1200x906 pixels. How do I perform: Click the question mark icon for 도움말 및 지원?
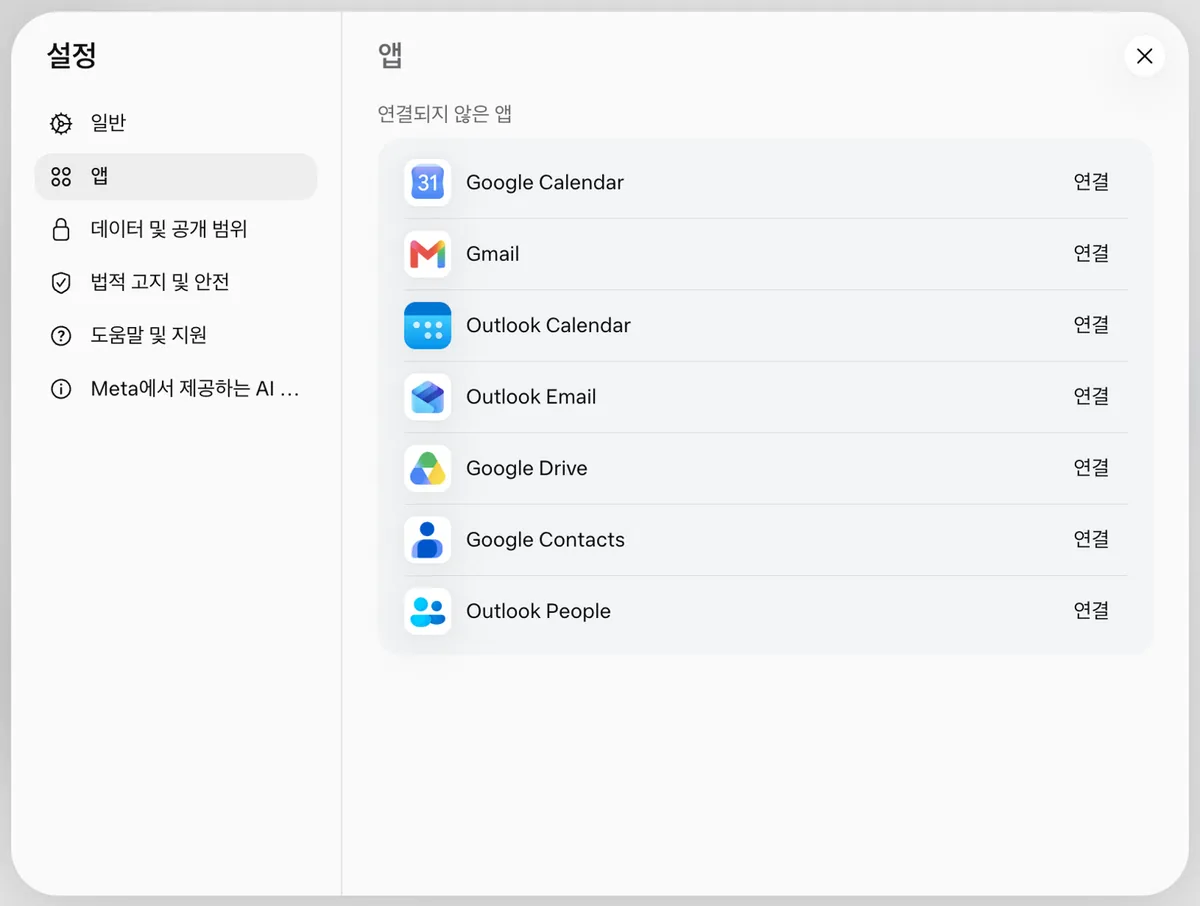[61, 336]
